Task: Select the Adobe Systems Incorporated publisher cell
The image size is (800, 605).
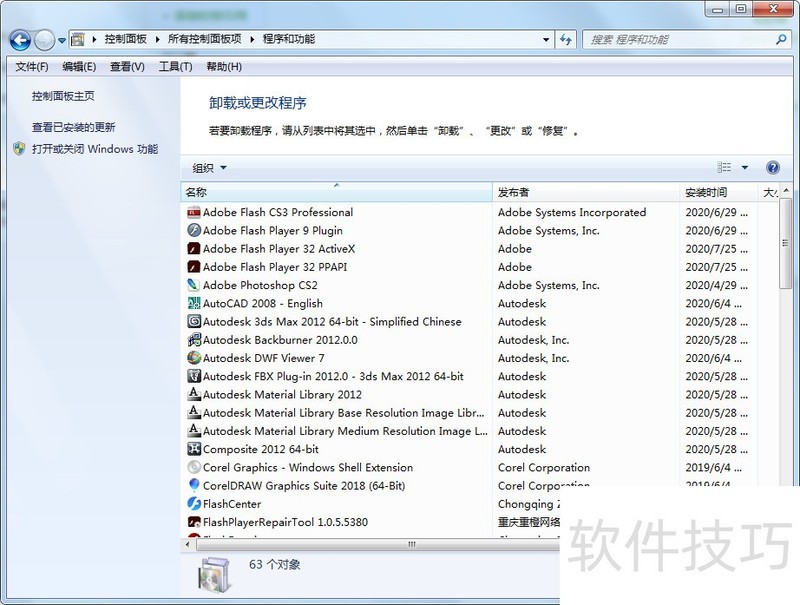Action: [572, 212]
